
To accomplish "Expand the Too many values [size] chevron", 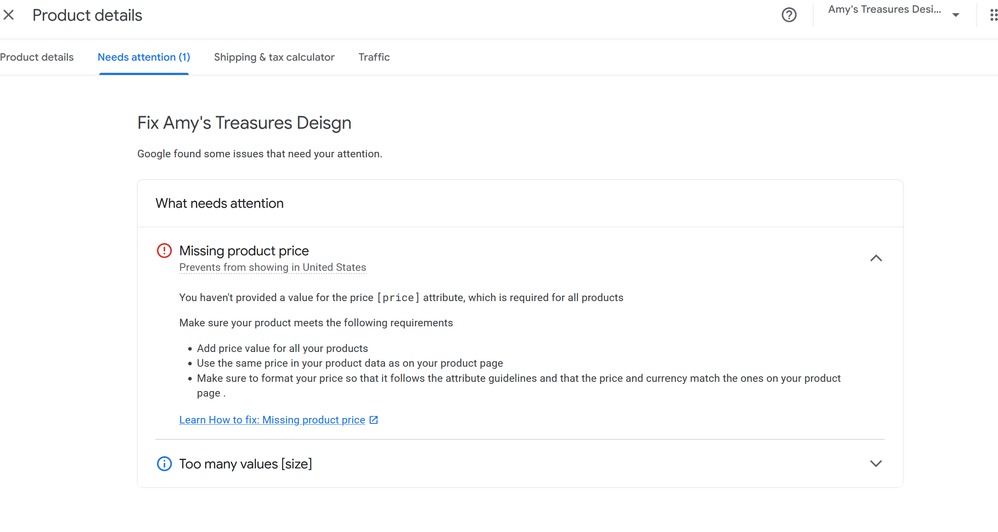I will [876, 464].
